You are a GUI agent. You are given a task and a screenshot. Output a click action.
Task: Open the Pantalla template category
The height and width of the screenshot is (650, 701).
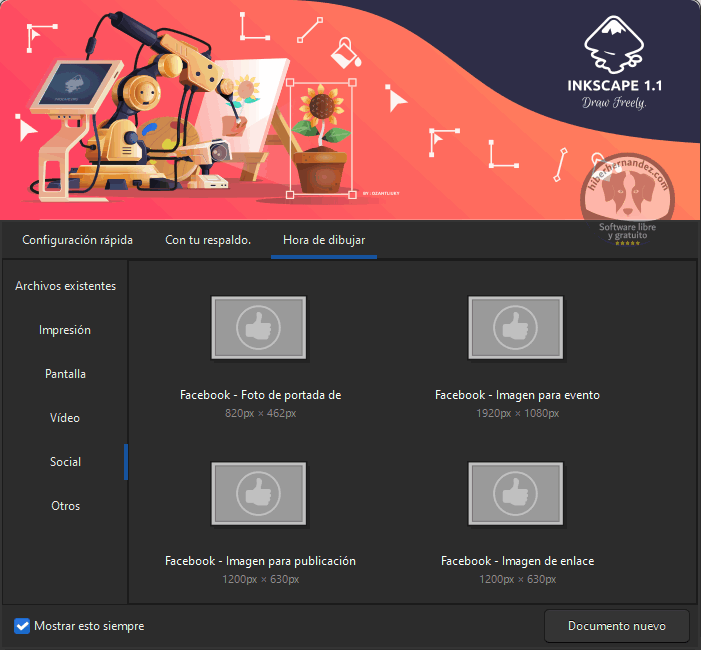[x=65, y=374]
